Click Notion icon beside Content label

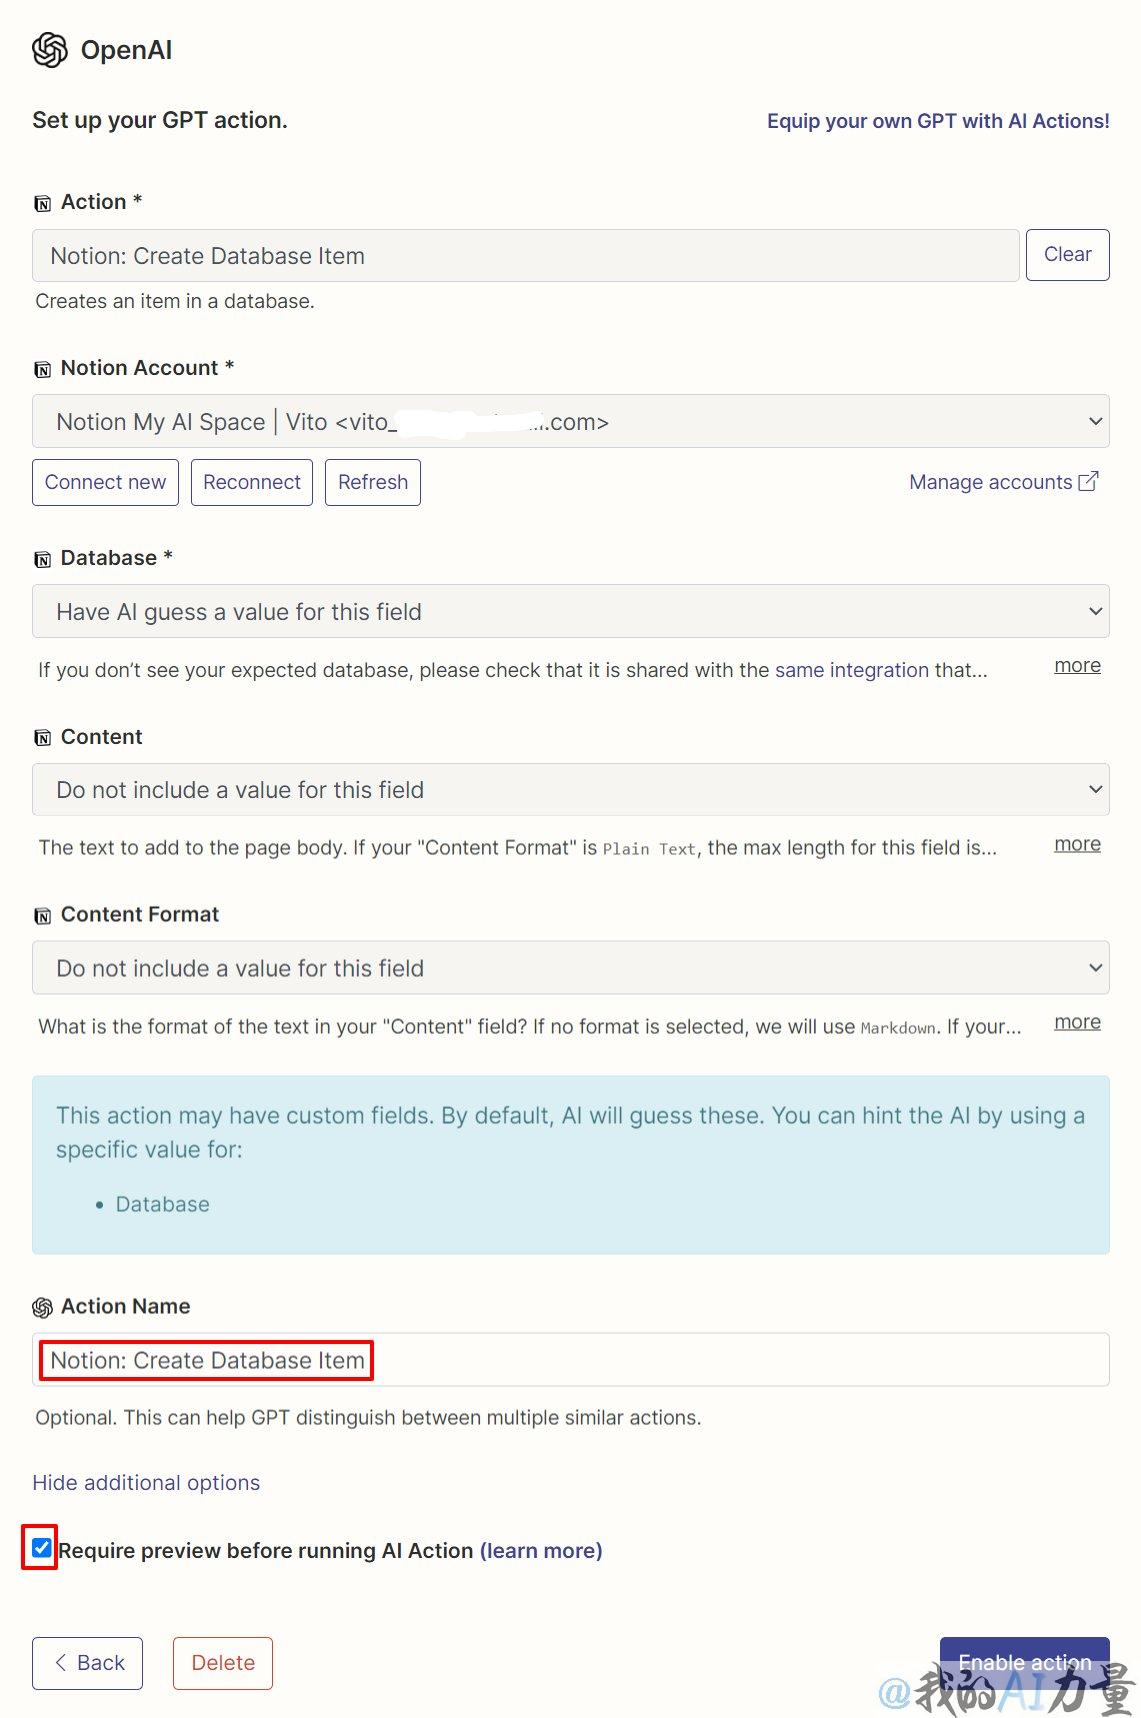click(x=43, y=738)
